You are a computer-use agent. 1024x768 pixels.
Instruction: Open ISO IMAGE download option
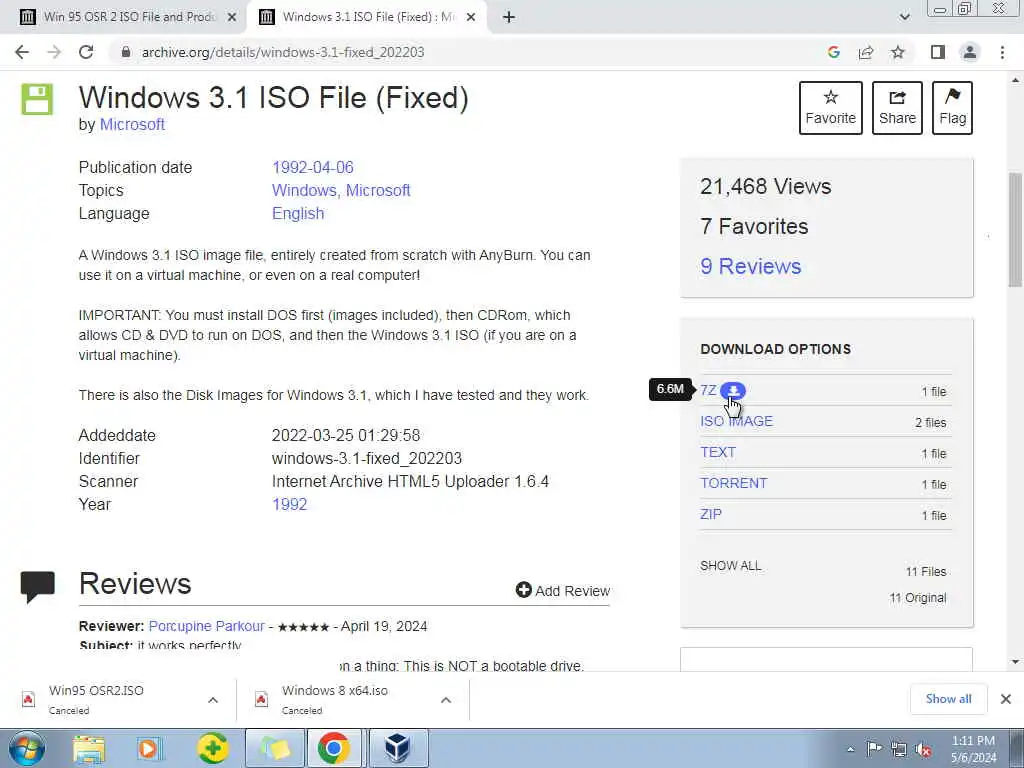[736, 421]
